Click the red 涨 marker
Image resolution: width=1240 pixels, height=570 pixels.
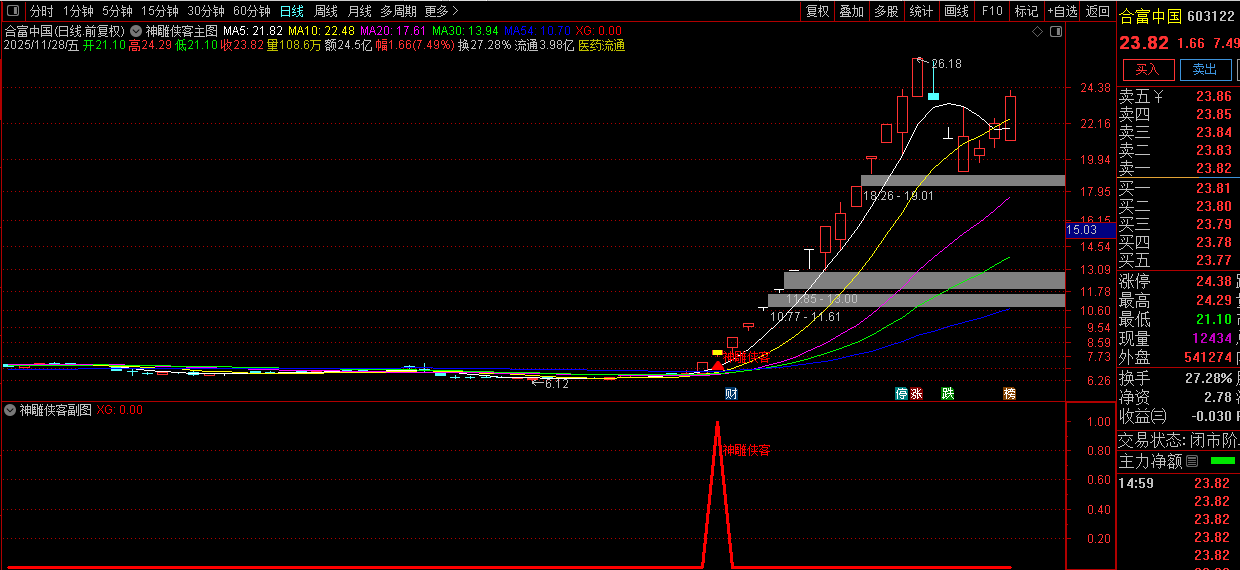coord(916,394)
